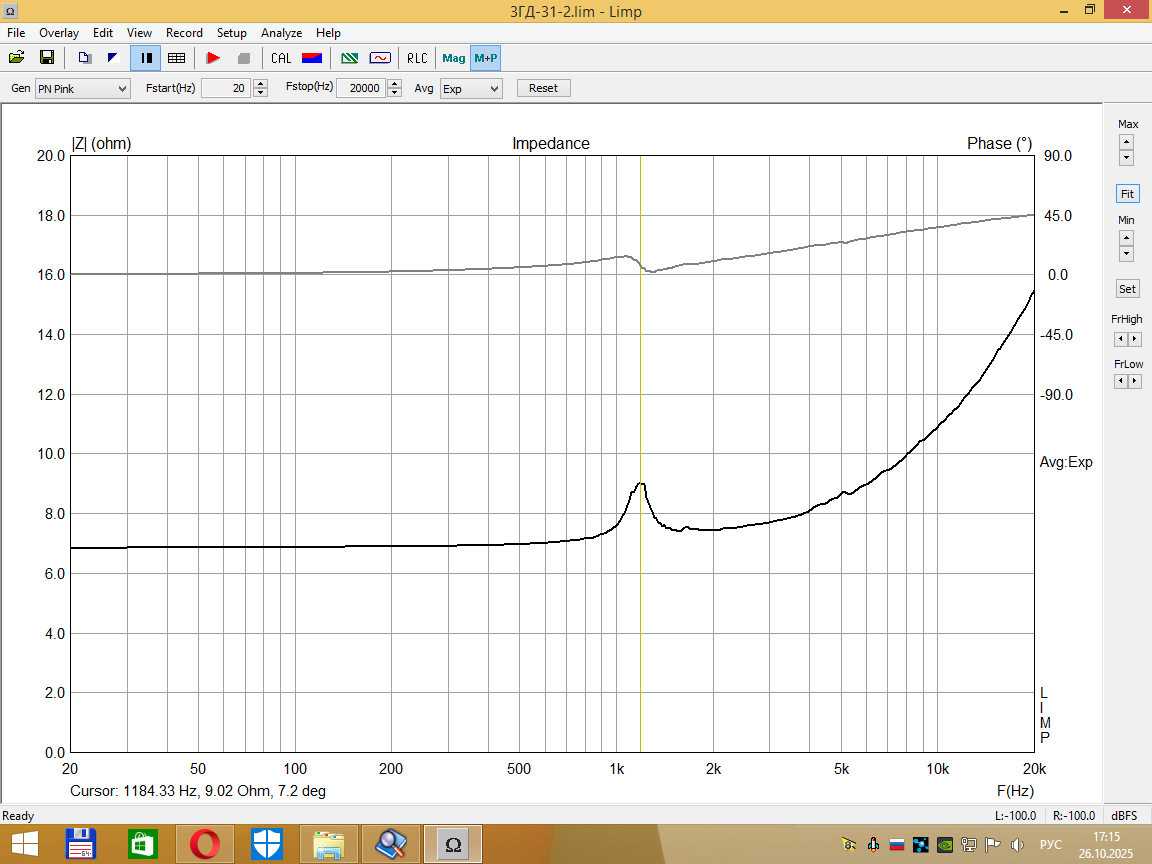Click the speaker volume tray icon
Viewport: 1152px width, 864px height.
[x=1018, y=845]
